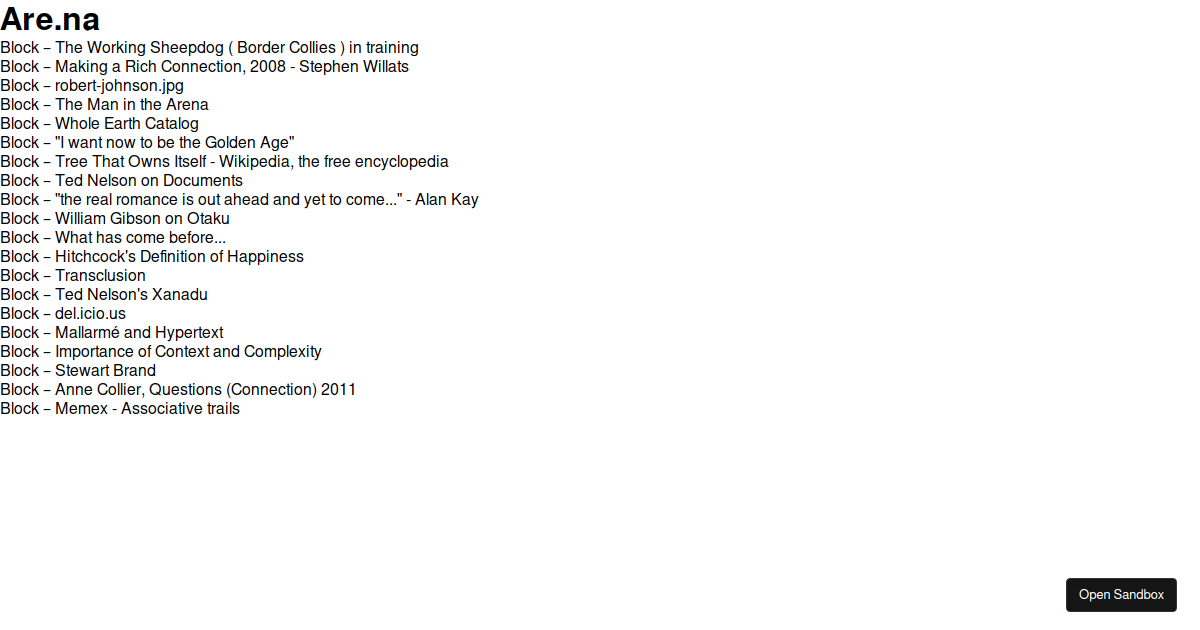Select the Are.na page heading

pos(50,19)
